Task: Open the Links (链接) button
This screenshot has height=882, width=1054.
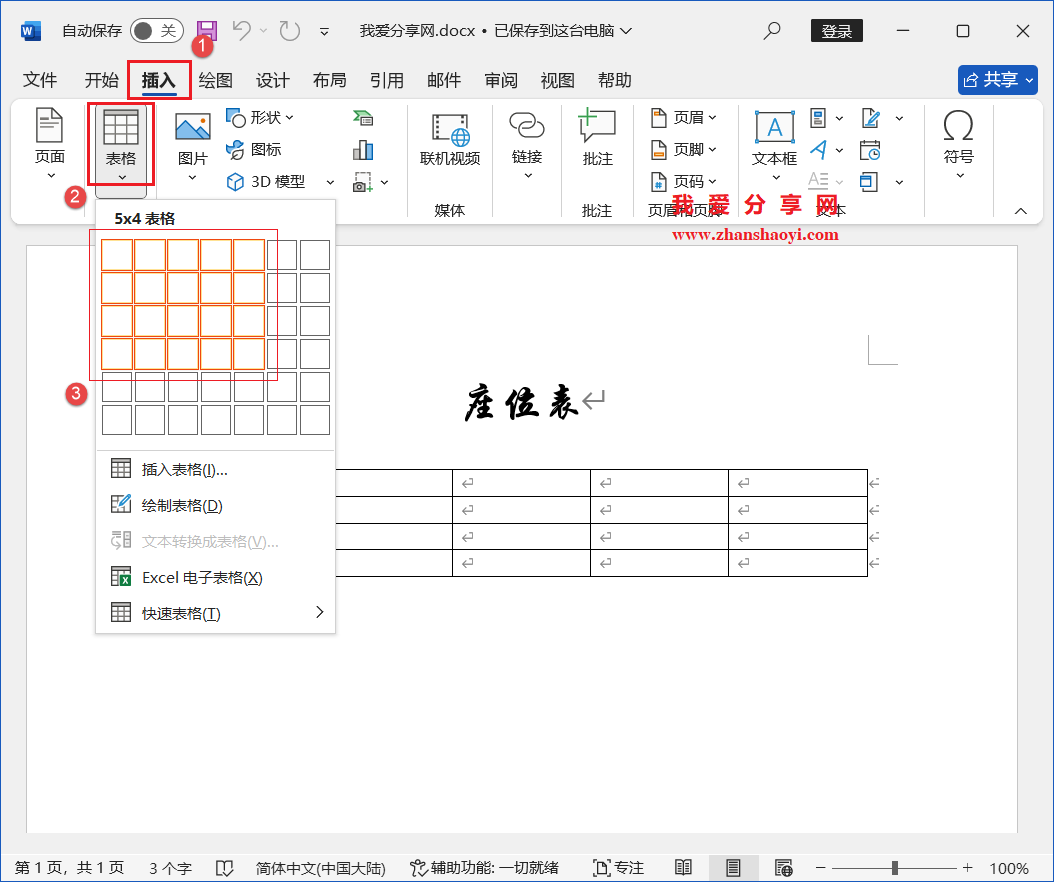Action: tap(527, 144)
